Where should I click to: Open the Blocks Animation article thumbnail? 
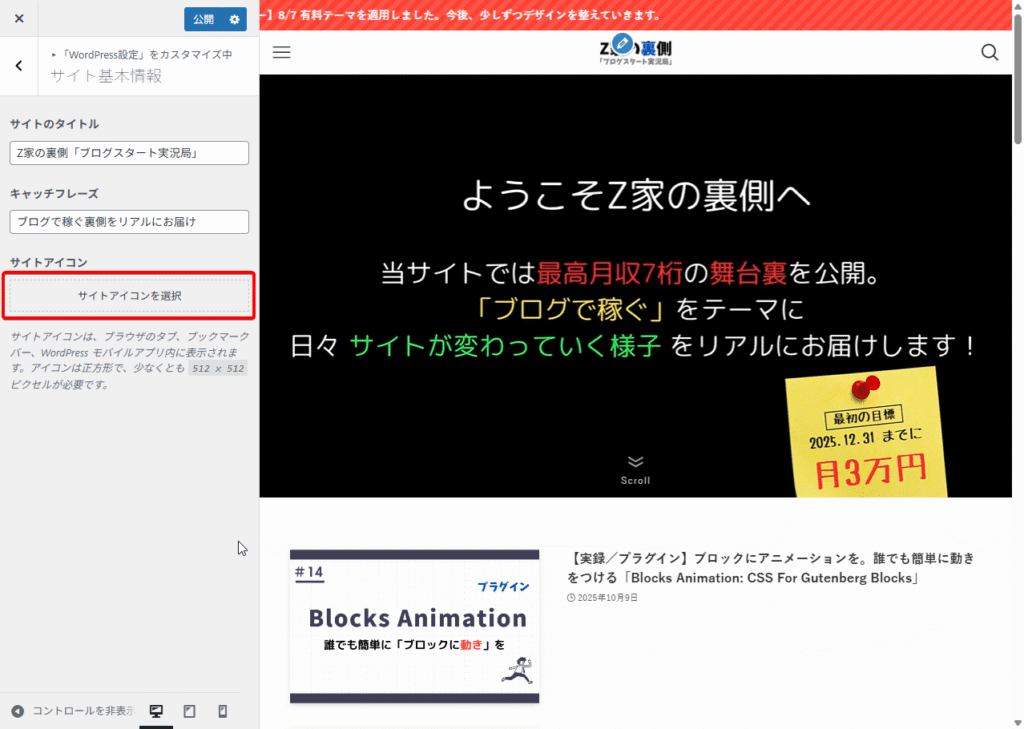tap(414, 625)
